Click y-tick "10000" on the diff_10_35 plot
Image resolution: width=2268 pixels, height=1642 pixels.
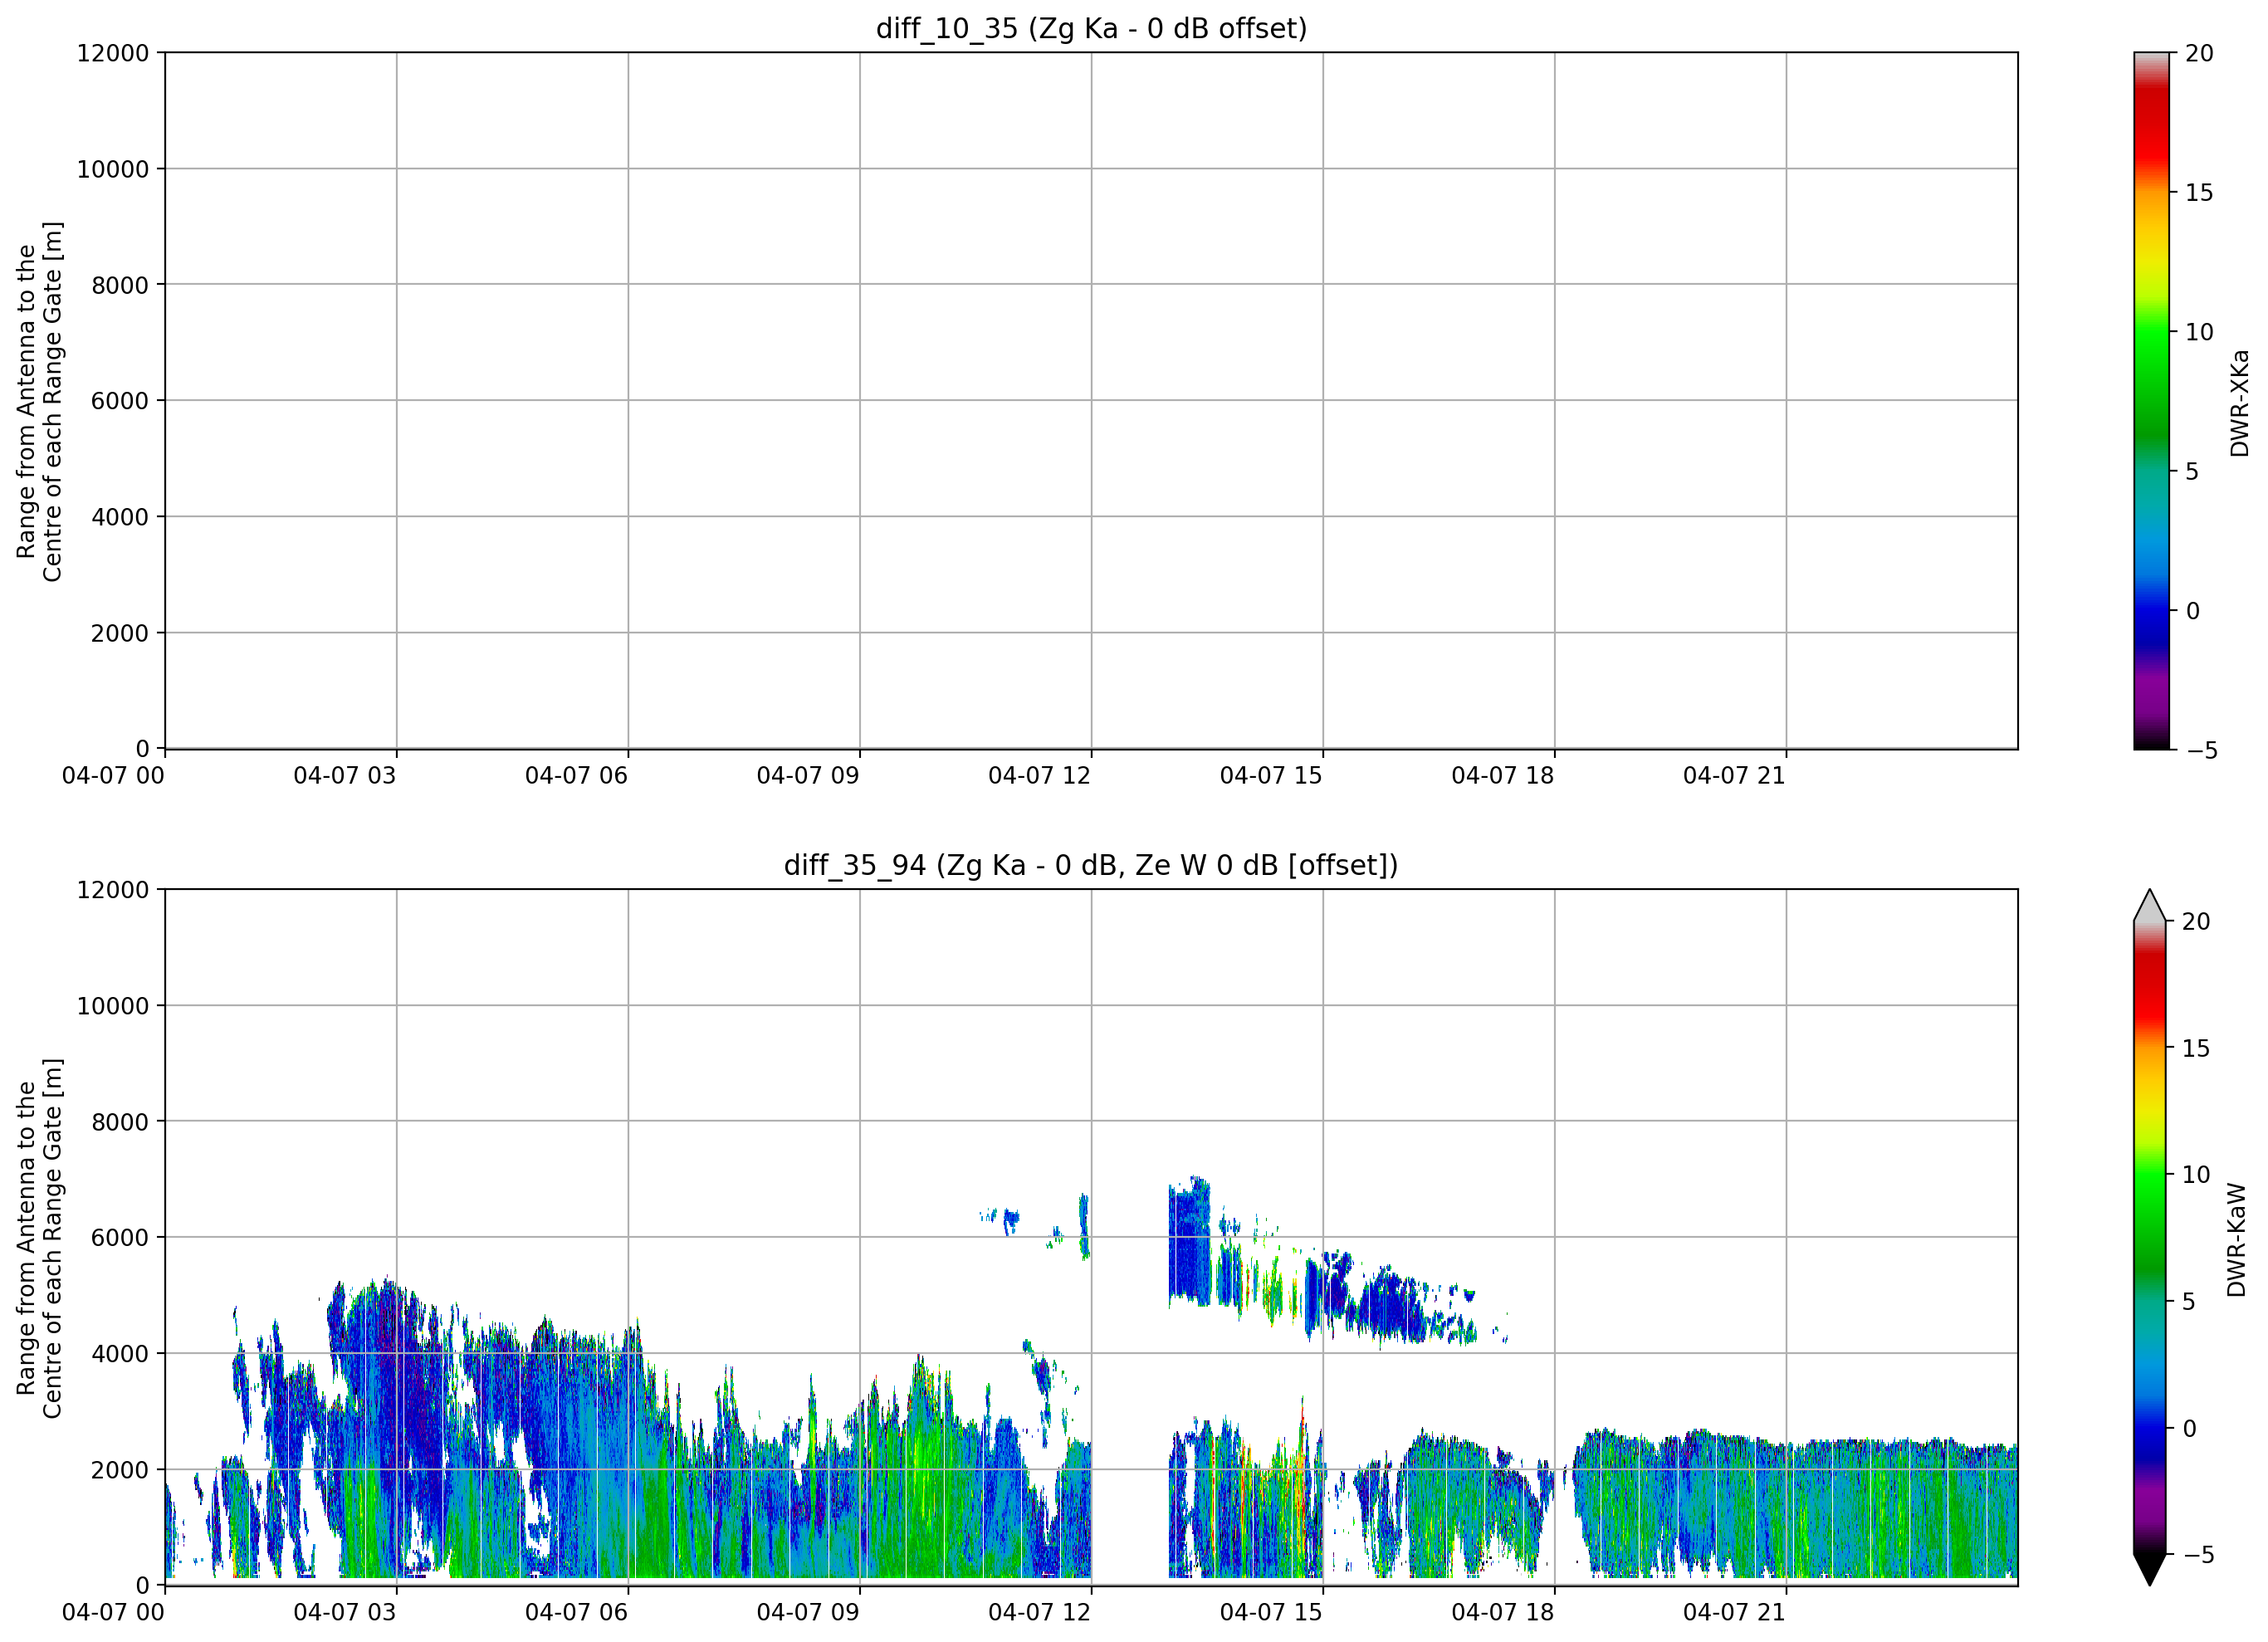tap(113, 169)
